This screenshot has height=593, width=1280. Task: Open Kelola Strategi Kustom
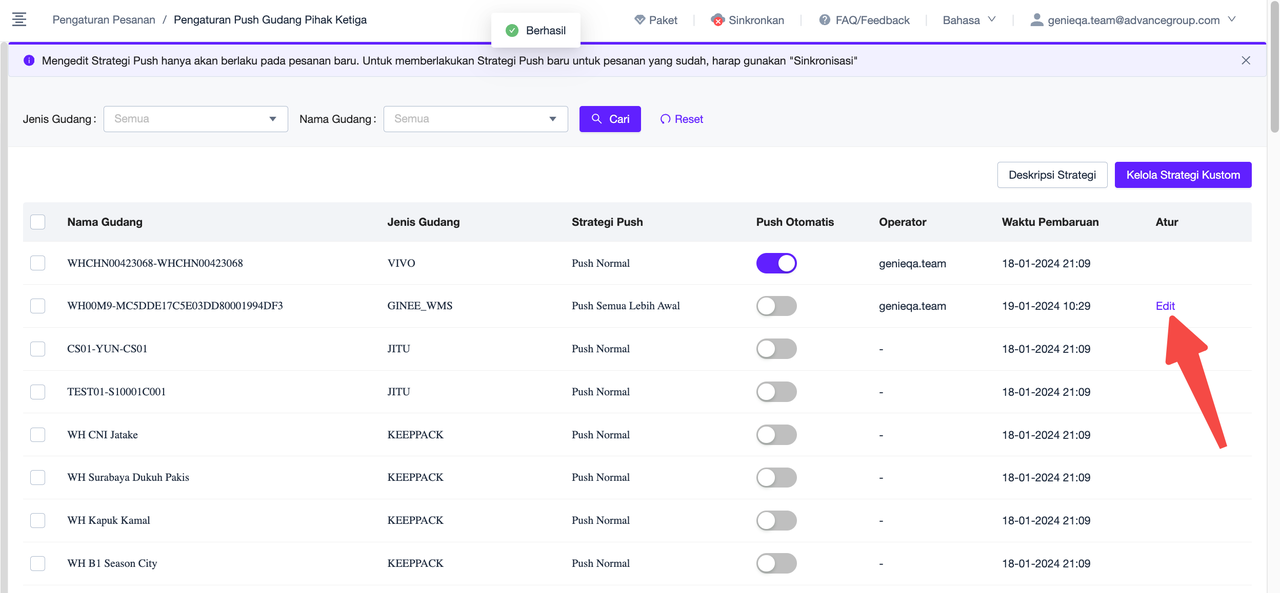(1183, 175)
